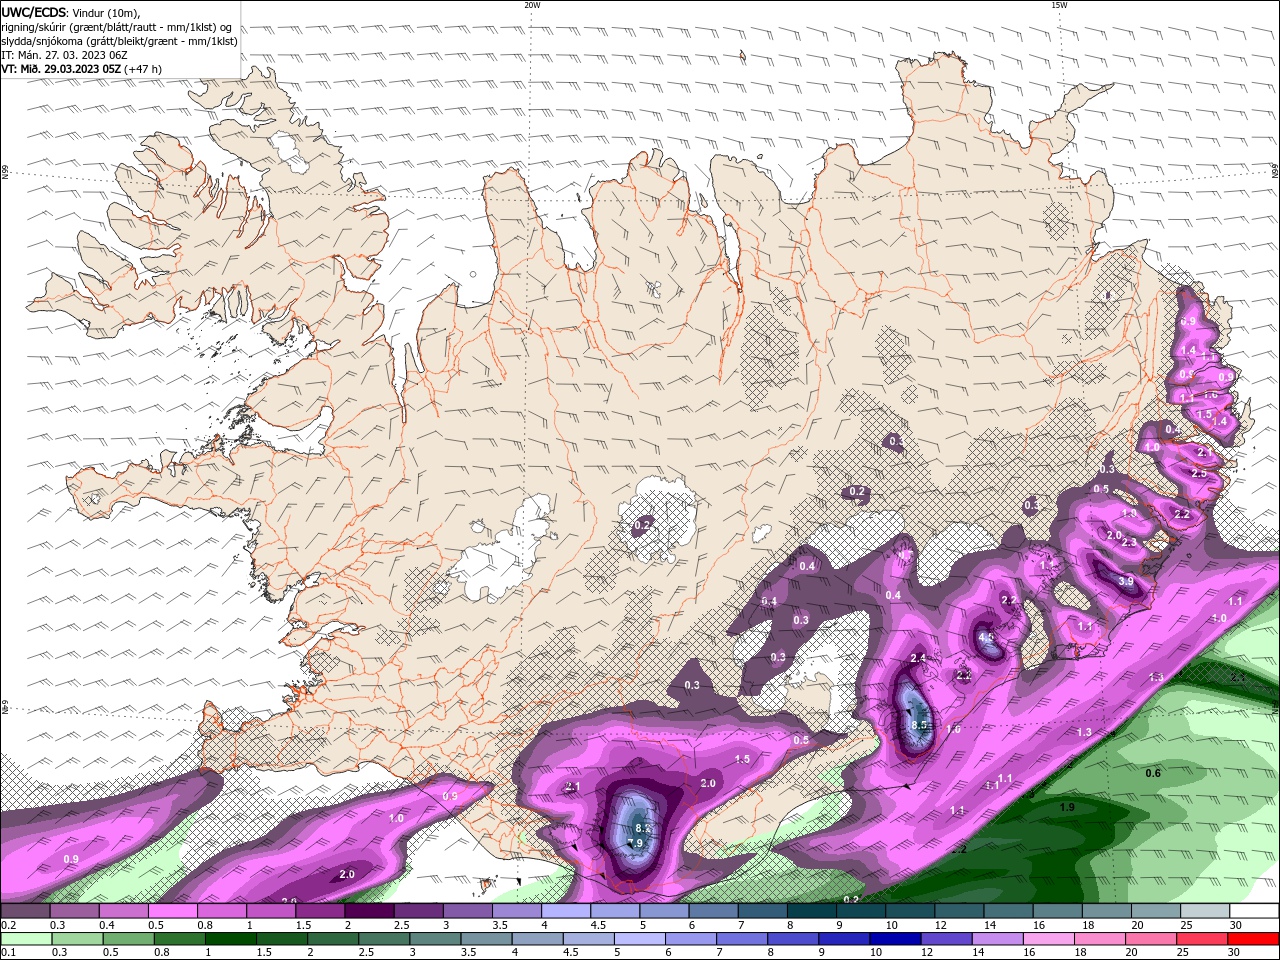Click the 0.6 rain value in the green area

[x=1153, y=773]
